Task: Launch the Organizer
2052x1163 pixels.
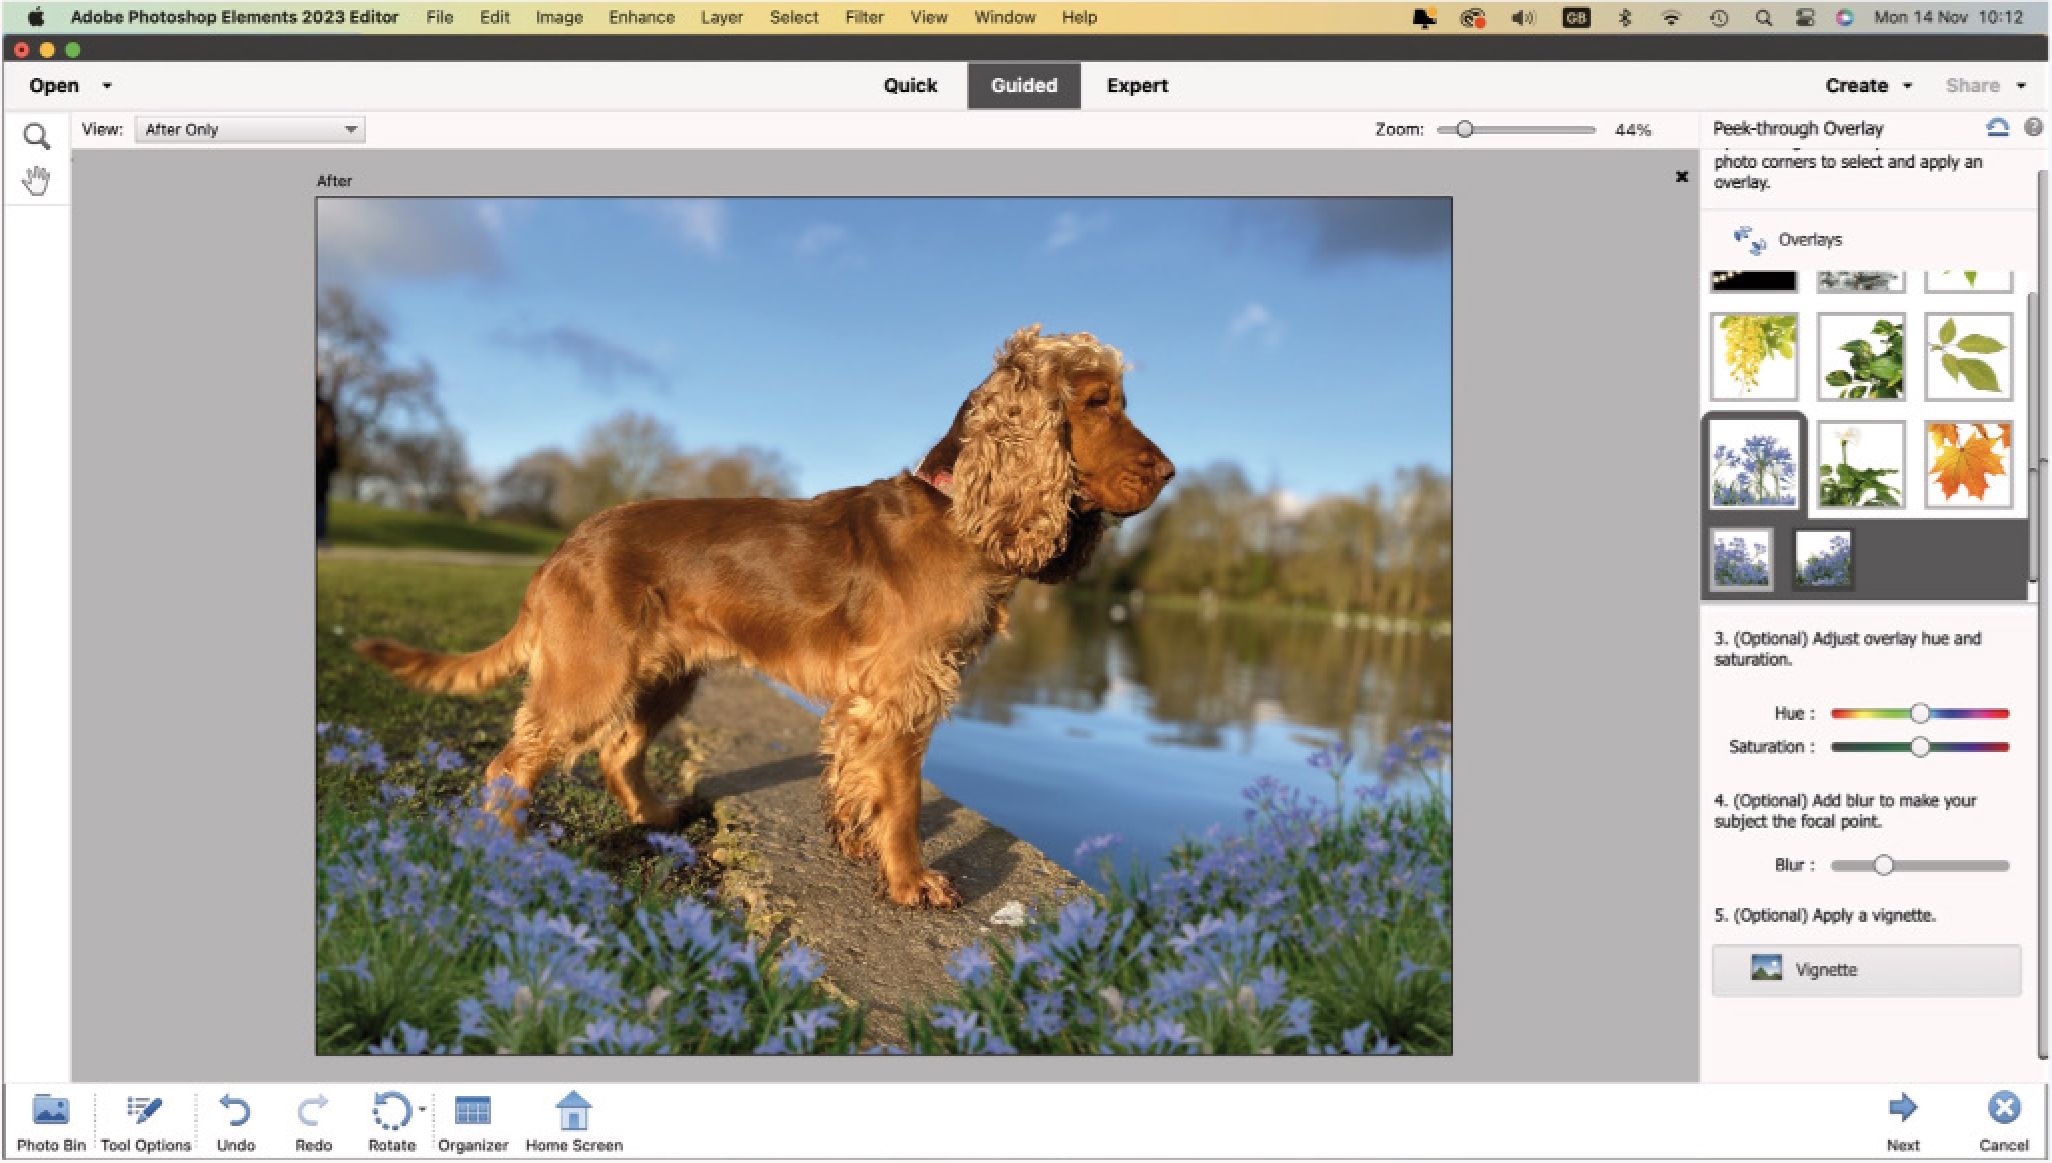Action: (x=472, y=1123)
